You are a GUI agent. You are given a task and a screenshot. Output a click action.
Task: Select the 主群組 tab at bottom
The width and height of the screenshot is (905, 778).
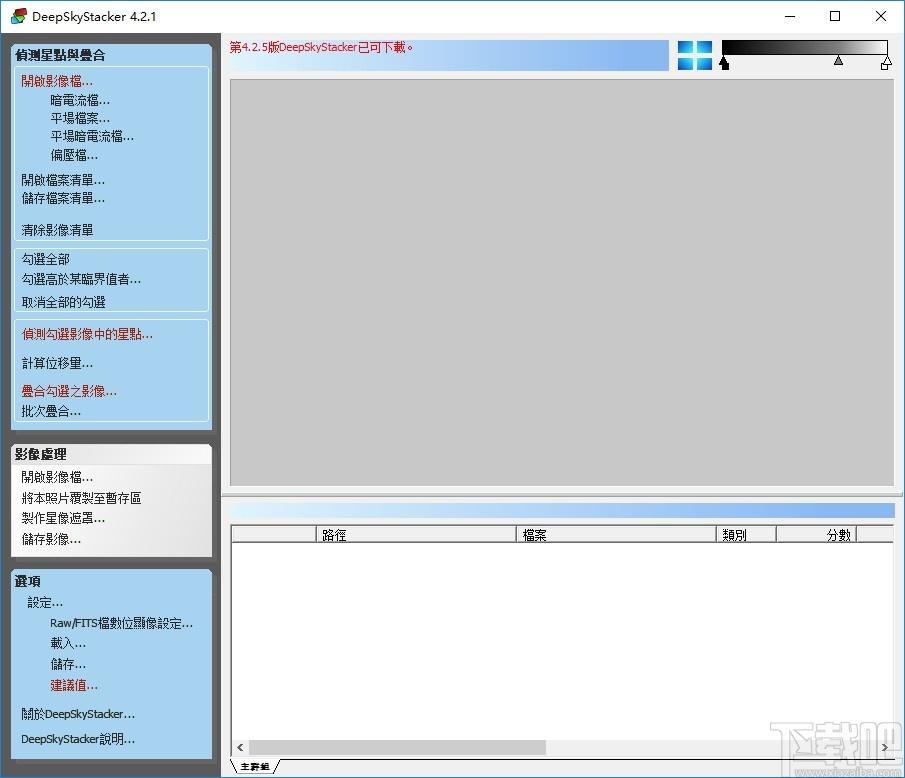[255, 766]
